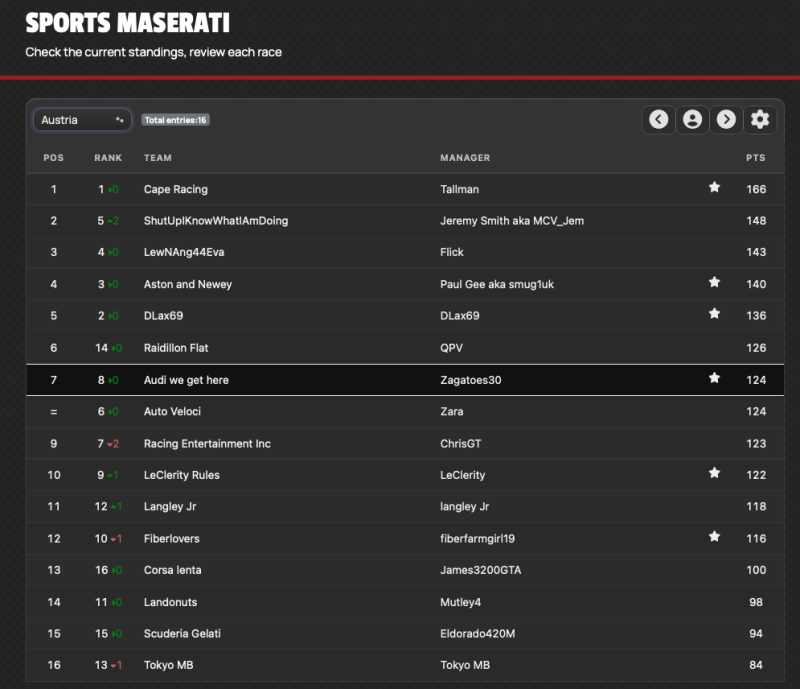Click manager Tallman
The image size is (800, 689).
point(460,189)
